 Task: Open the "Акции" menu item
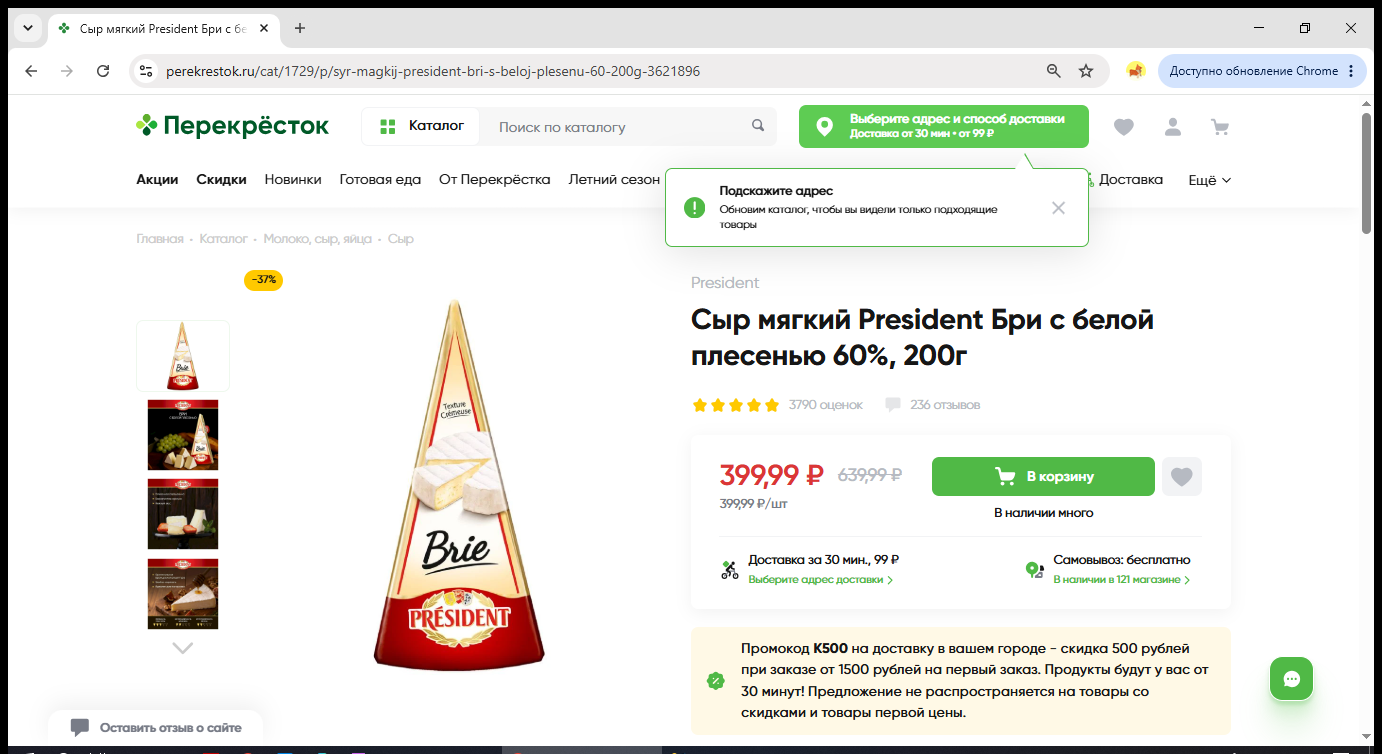pos(157,180)
